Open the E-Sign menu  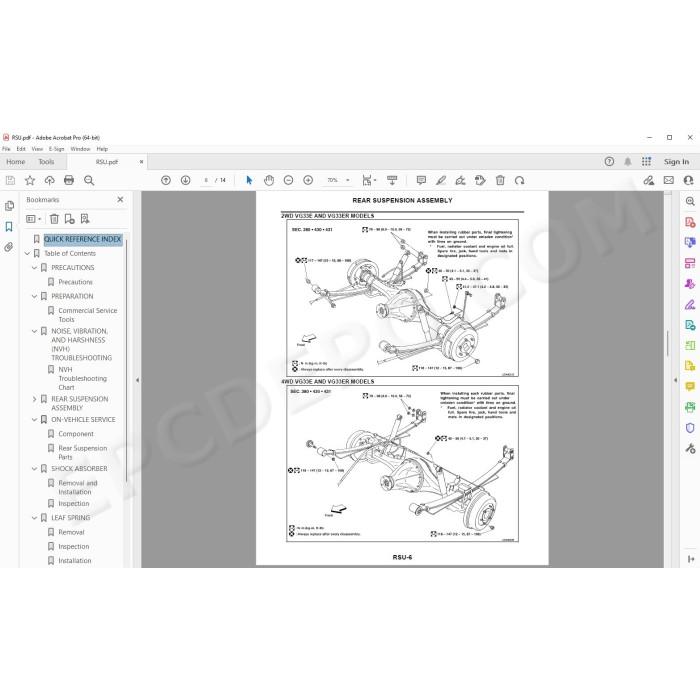(57, 149)
